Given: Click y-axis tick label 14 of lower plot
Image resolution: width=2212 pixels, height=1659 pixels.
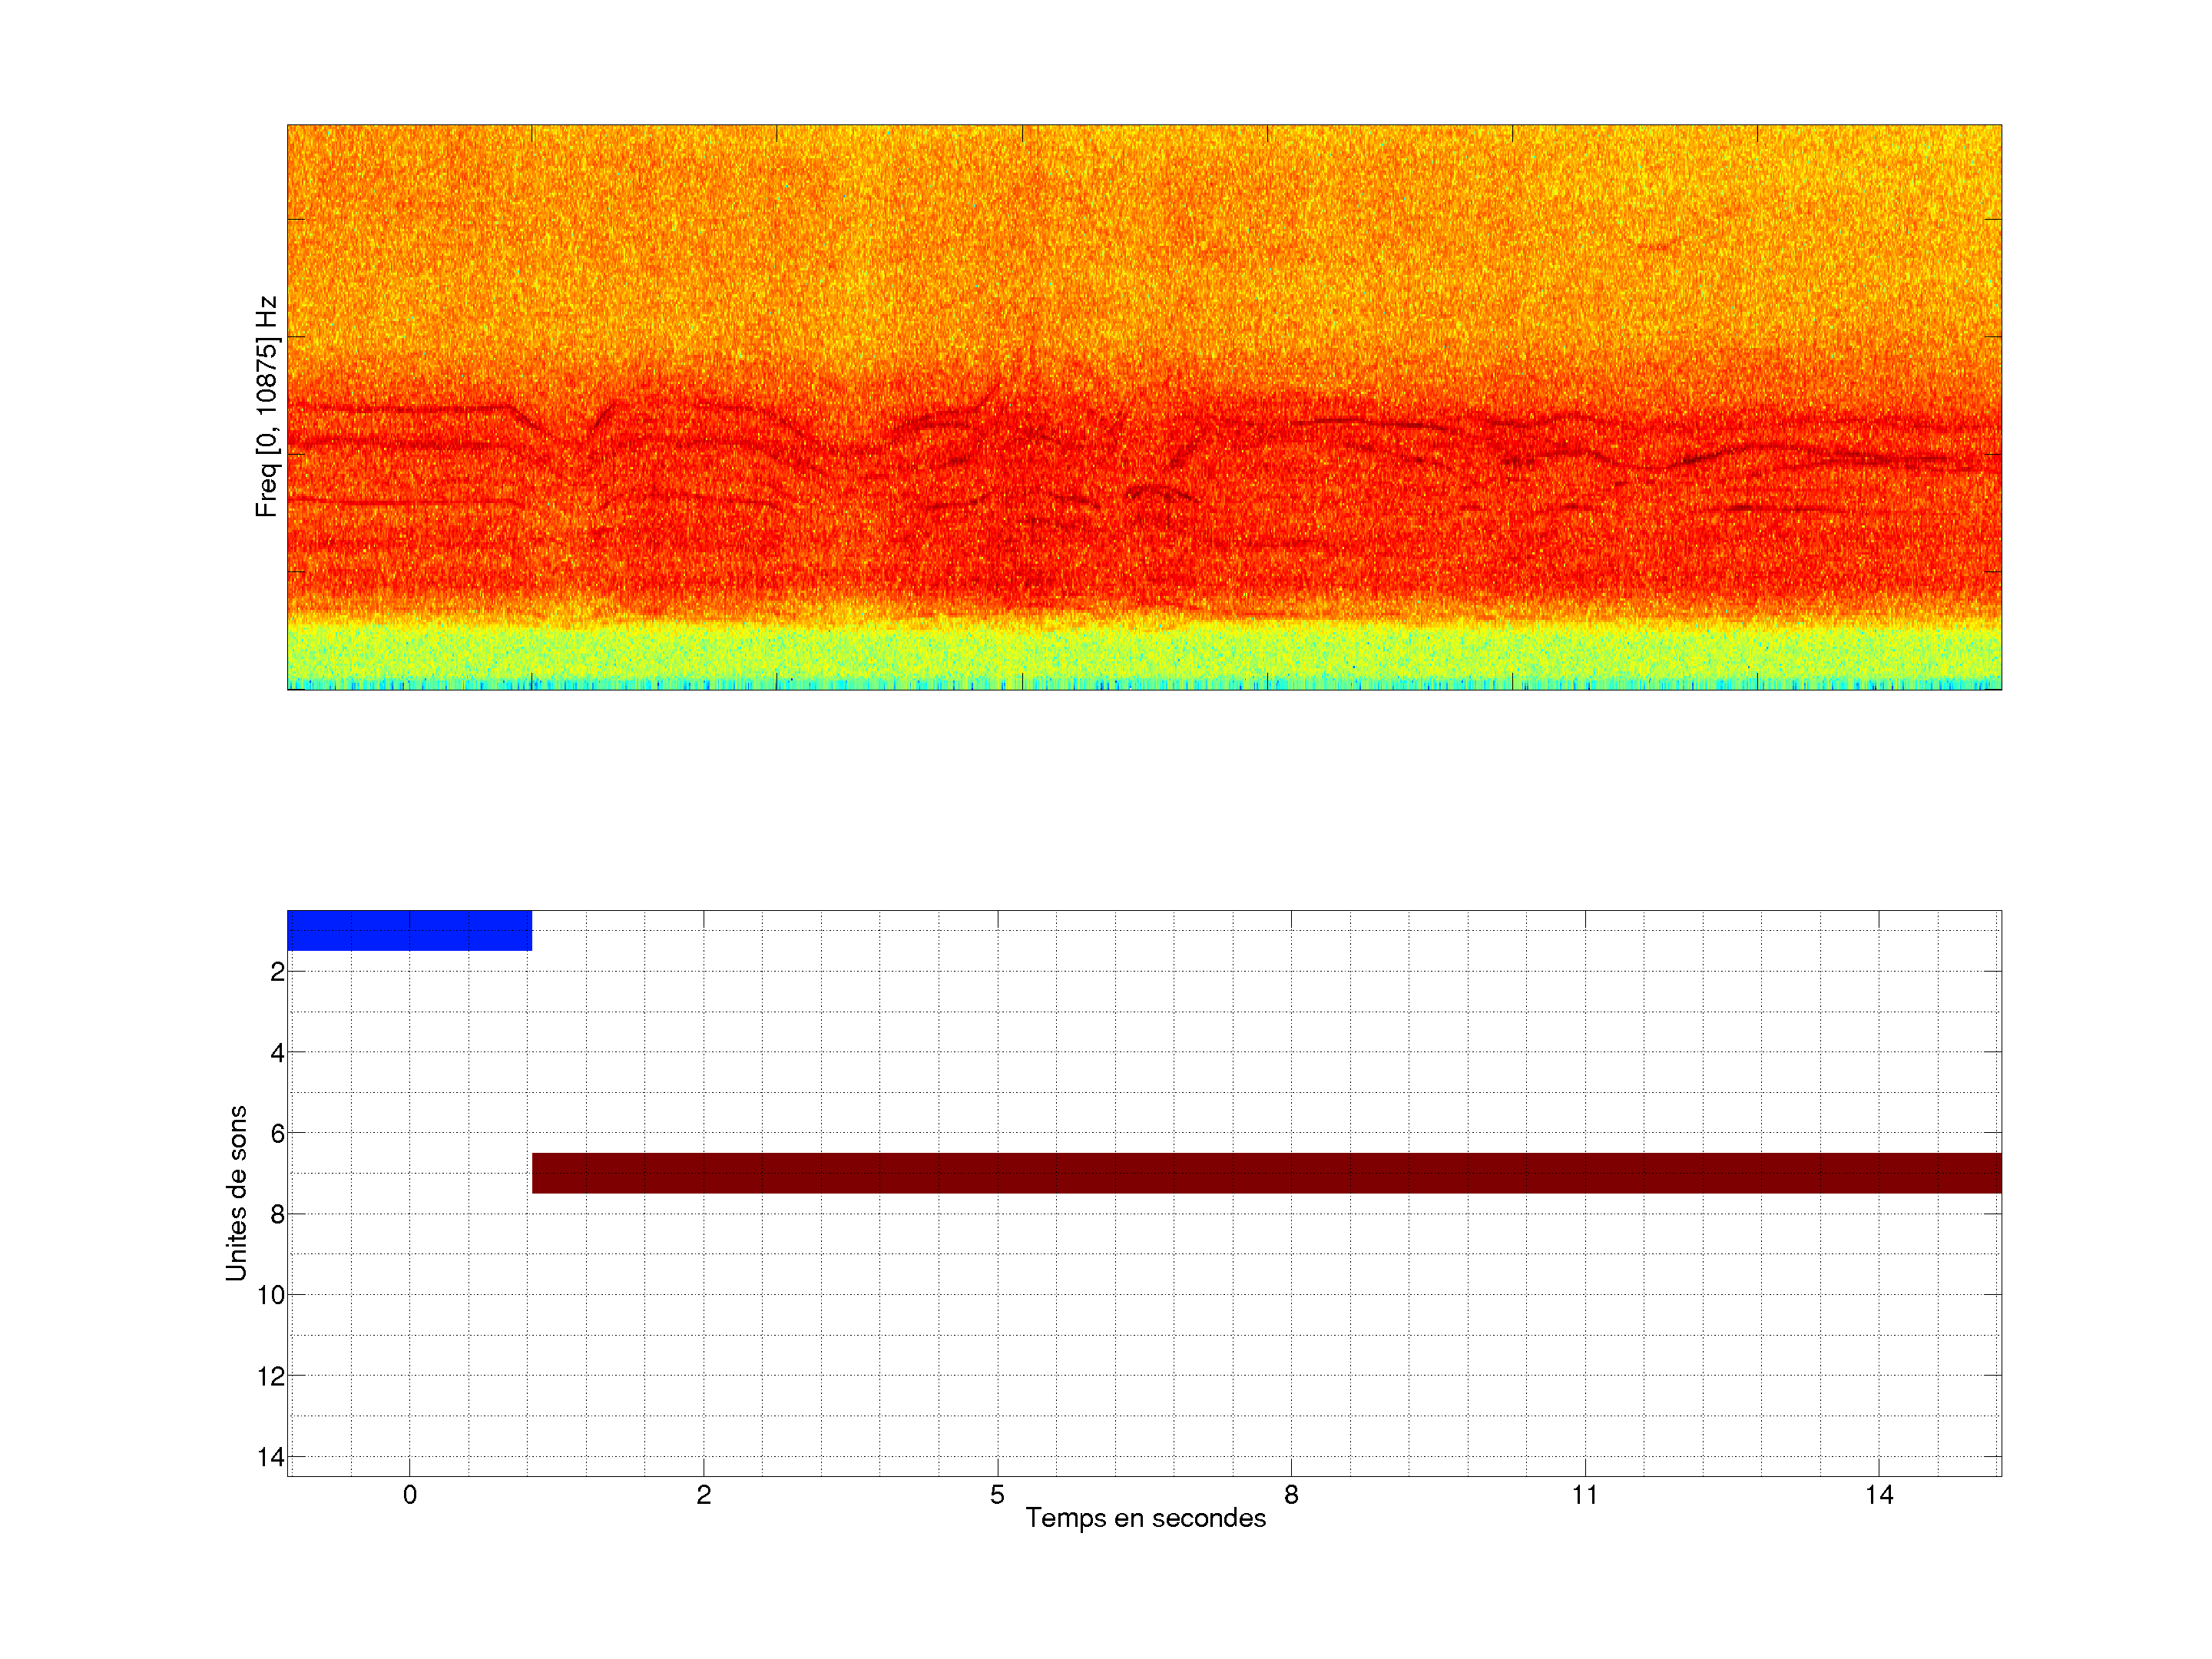Looking at the screenshot, I should coord(271,1457).
